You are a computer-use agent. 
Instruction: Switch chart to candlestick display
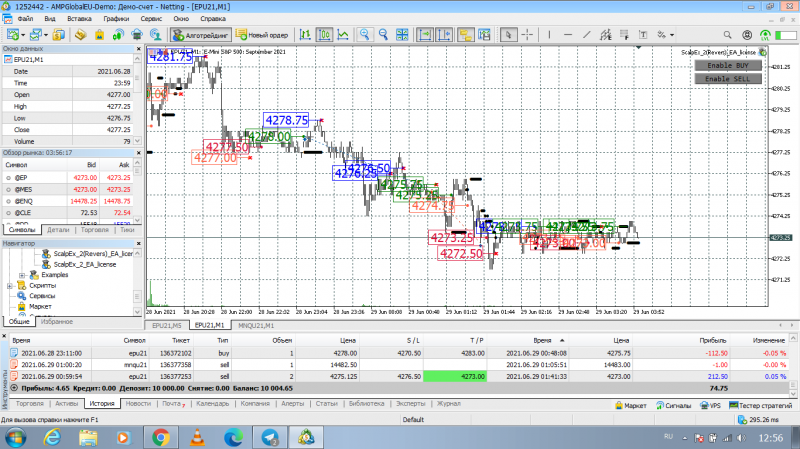324,35
